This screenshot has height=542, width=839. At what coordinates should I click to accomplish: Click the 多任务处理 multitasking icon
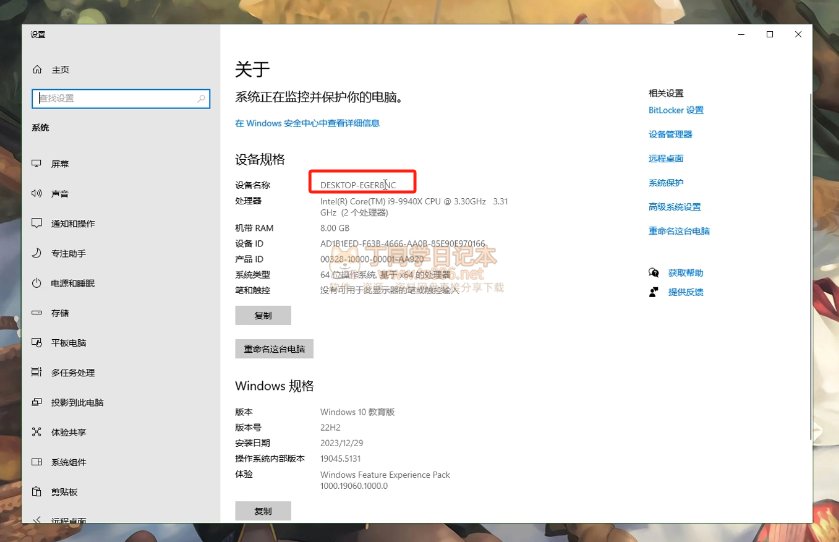click(36, 372)
